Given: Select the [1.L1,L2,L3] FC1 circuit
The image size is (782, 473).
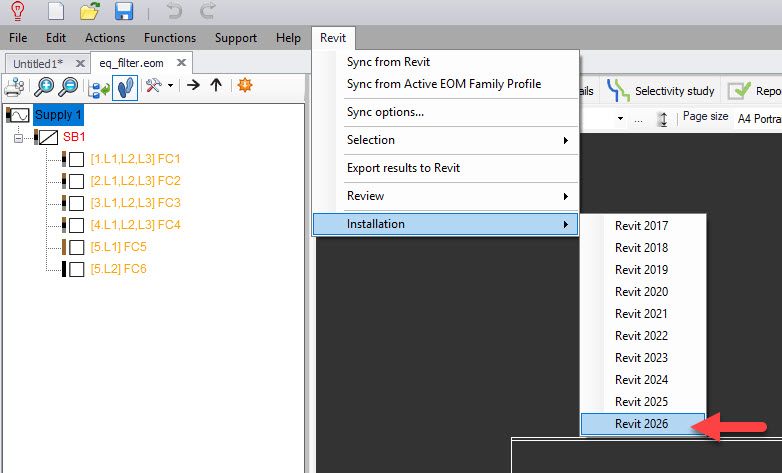Looking at the screenshot, I should coord(135,159).
